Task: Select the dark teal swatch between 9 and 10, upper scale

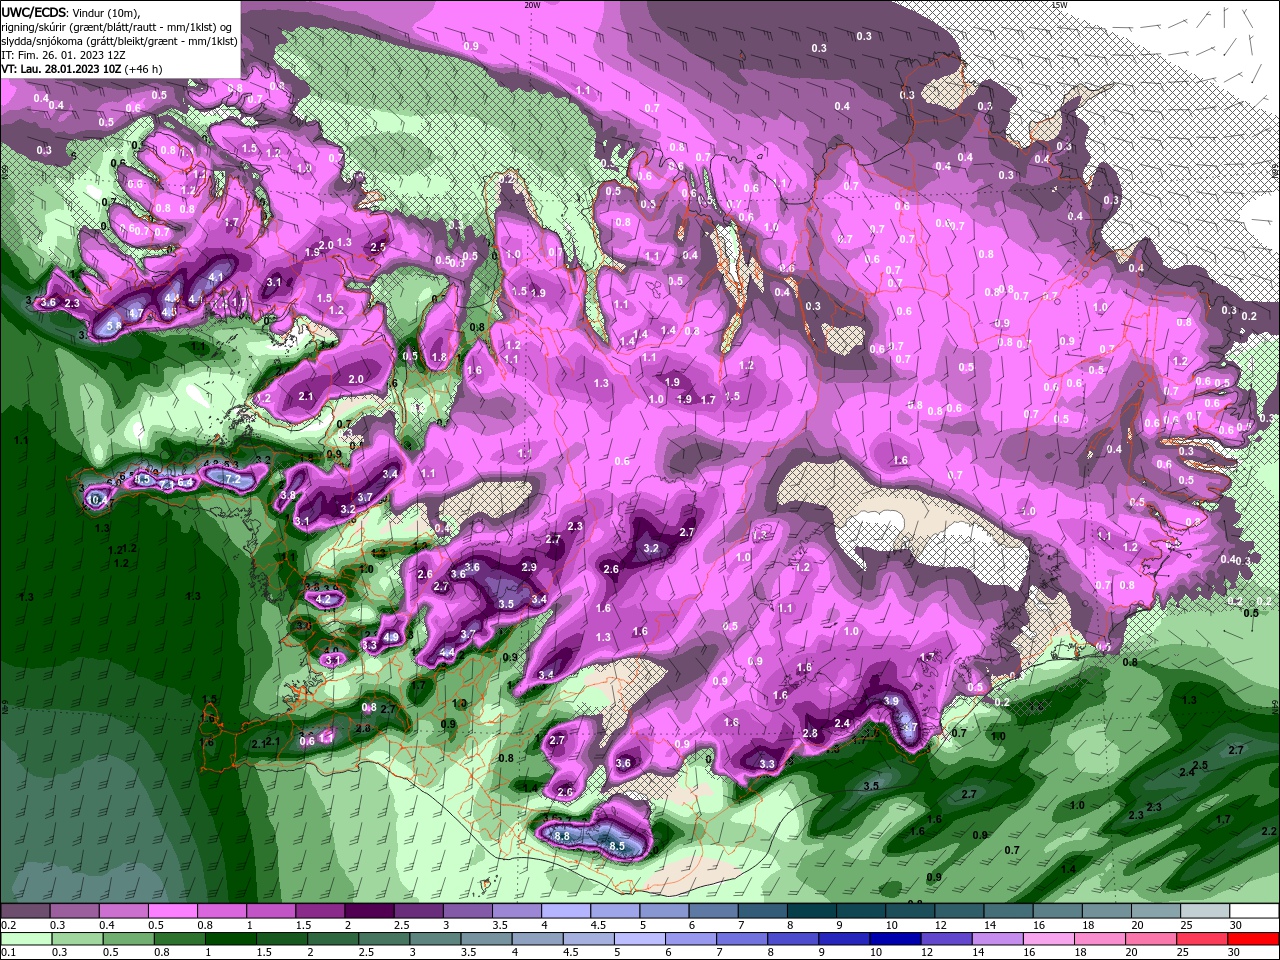Action: (x=861, y=911)
